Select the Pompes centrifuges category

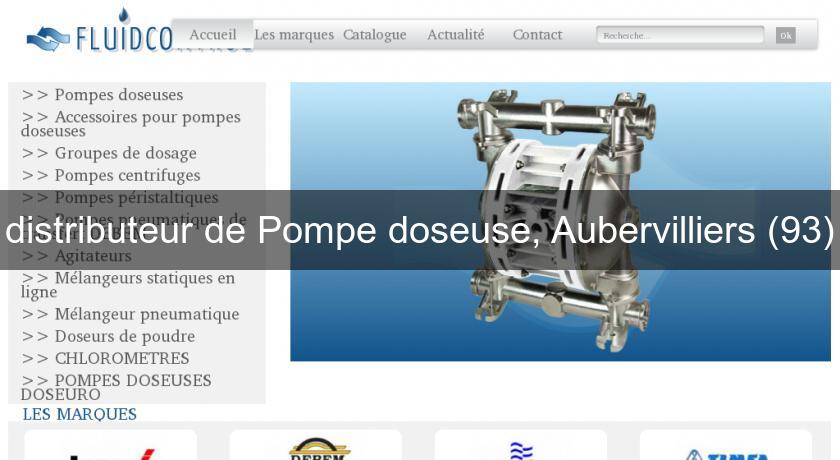127,175
